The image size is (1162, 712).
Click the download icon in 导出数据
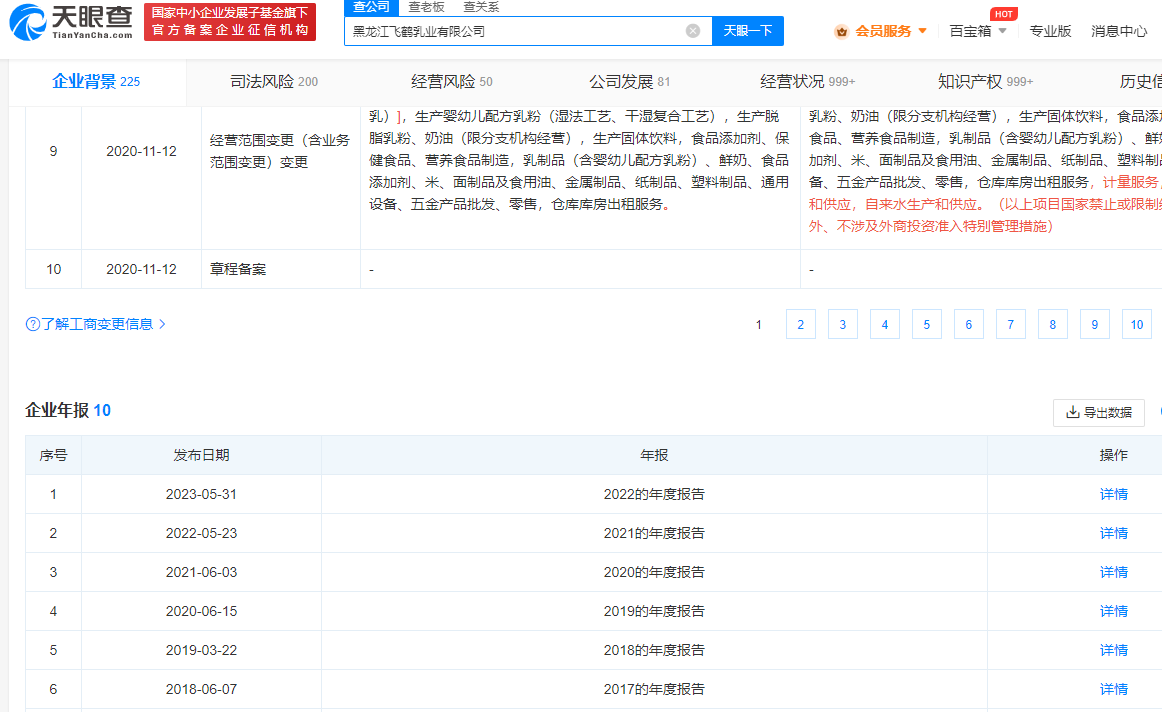coord(1072,413)
